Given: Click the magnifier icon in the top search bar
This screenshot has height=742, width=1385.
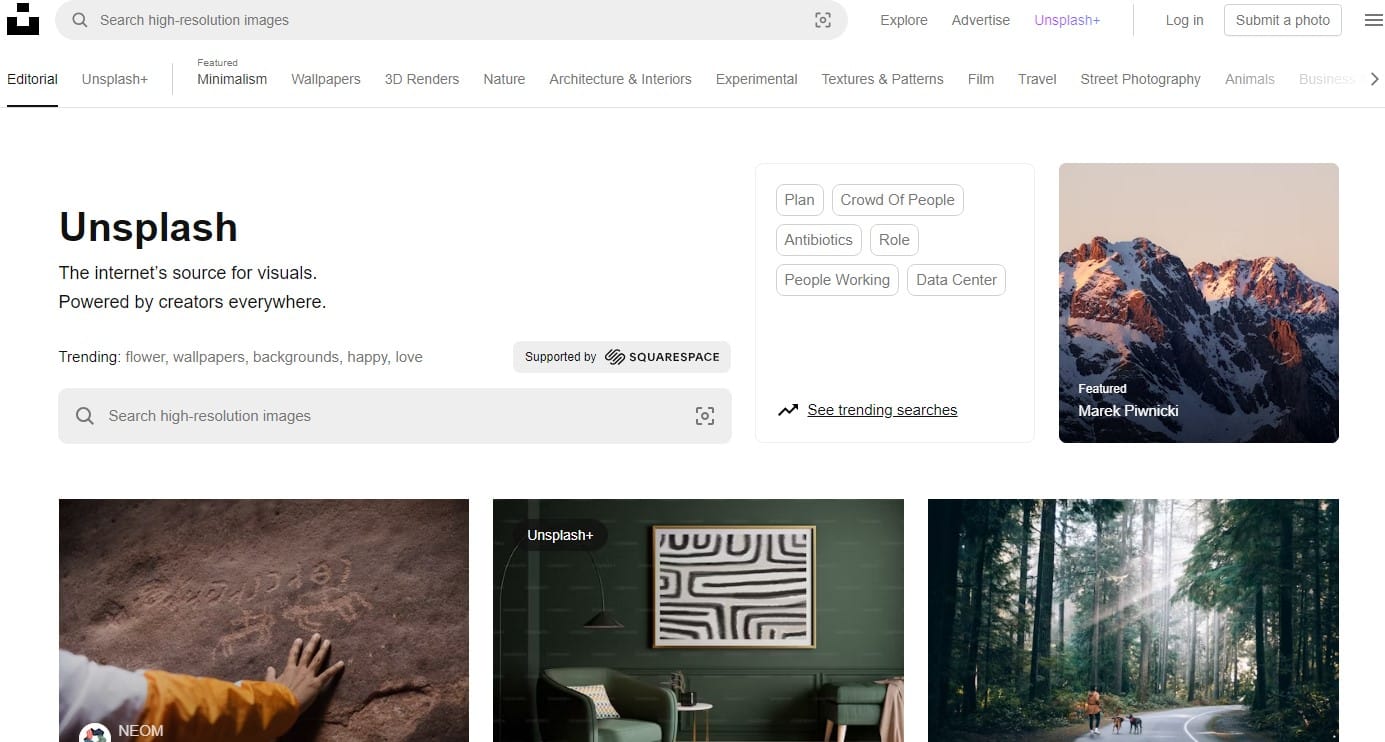Looking at the screenshot, I should click(x=79, y=19).
